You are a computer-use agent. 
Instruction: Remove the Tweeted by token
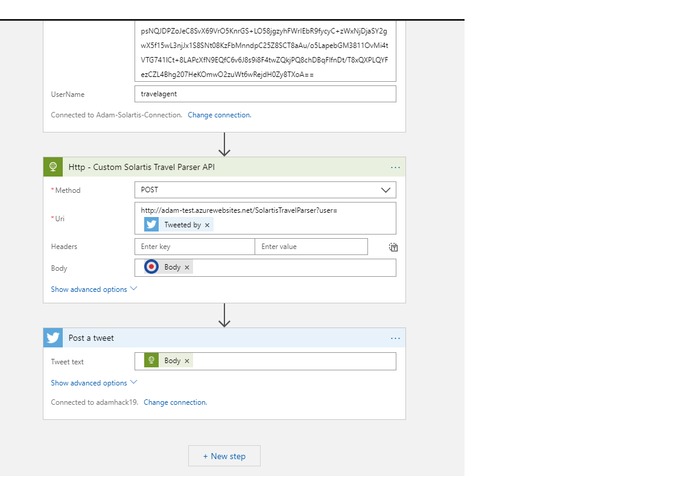coord(207,225)
